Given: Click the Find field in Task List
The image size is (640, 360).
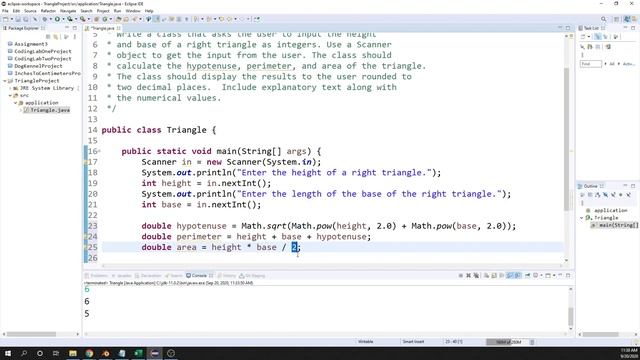Looking at the screenshot, I should [591, 64].
